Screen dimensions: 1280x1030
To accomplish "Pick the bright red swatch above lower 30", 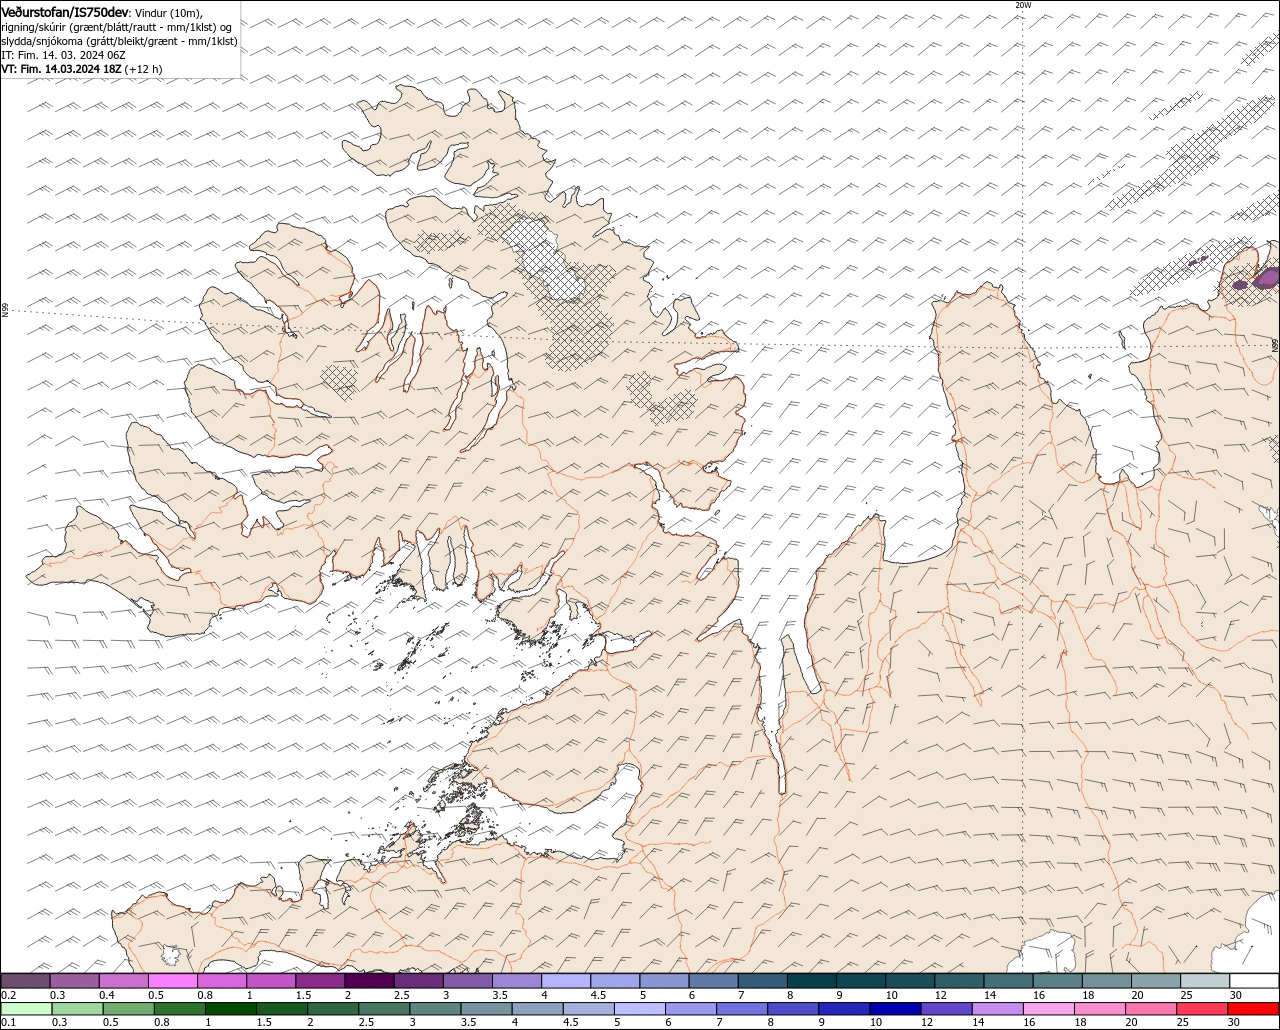I will tap(1255, 1008).
